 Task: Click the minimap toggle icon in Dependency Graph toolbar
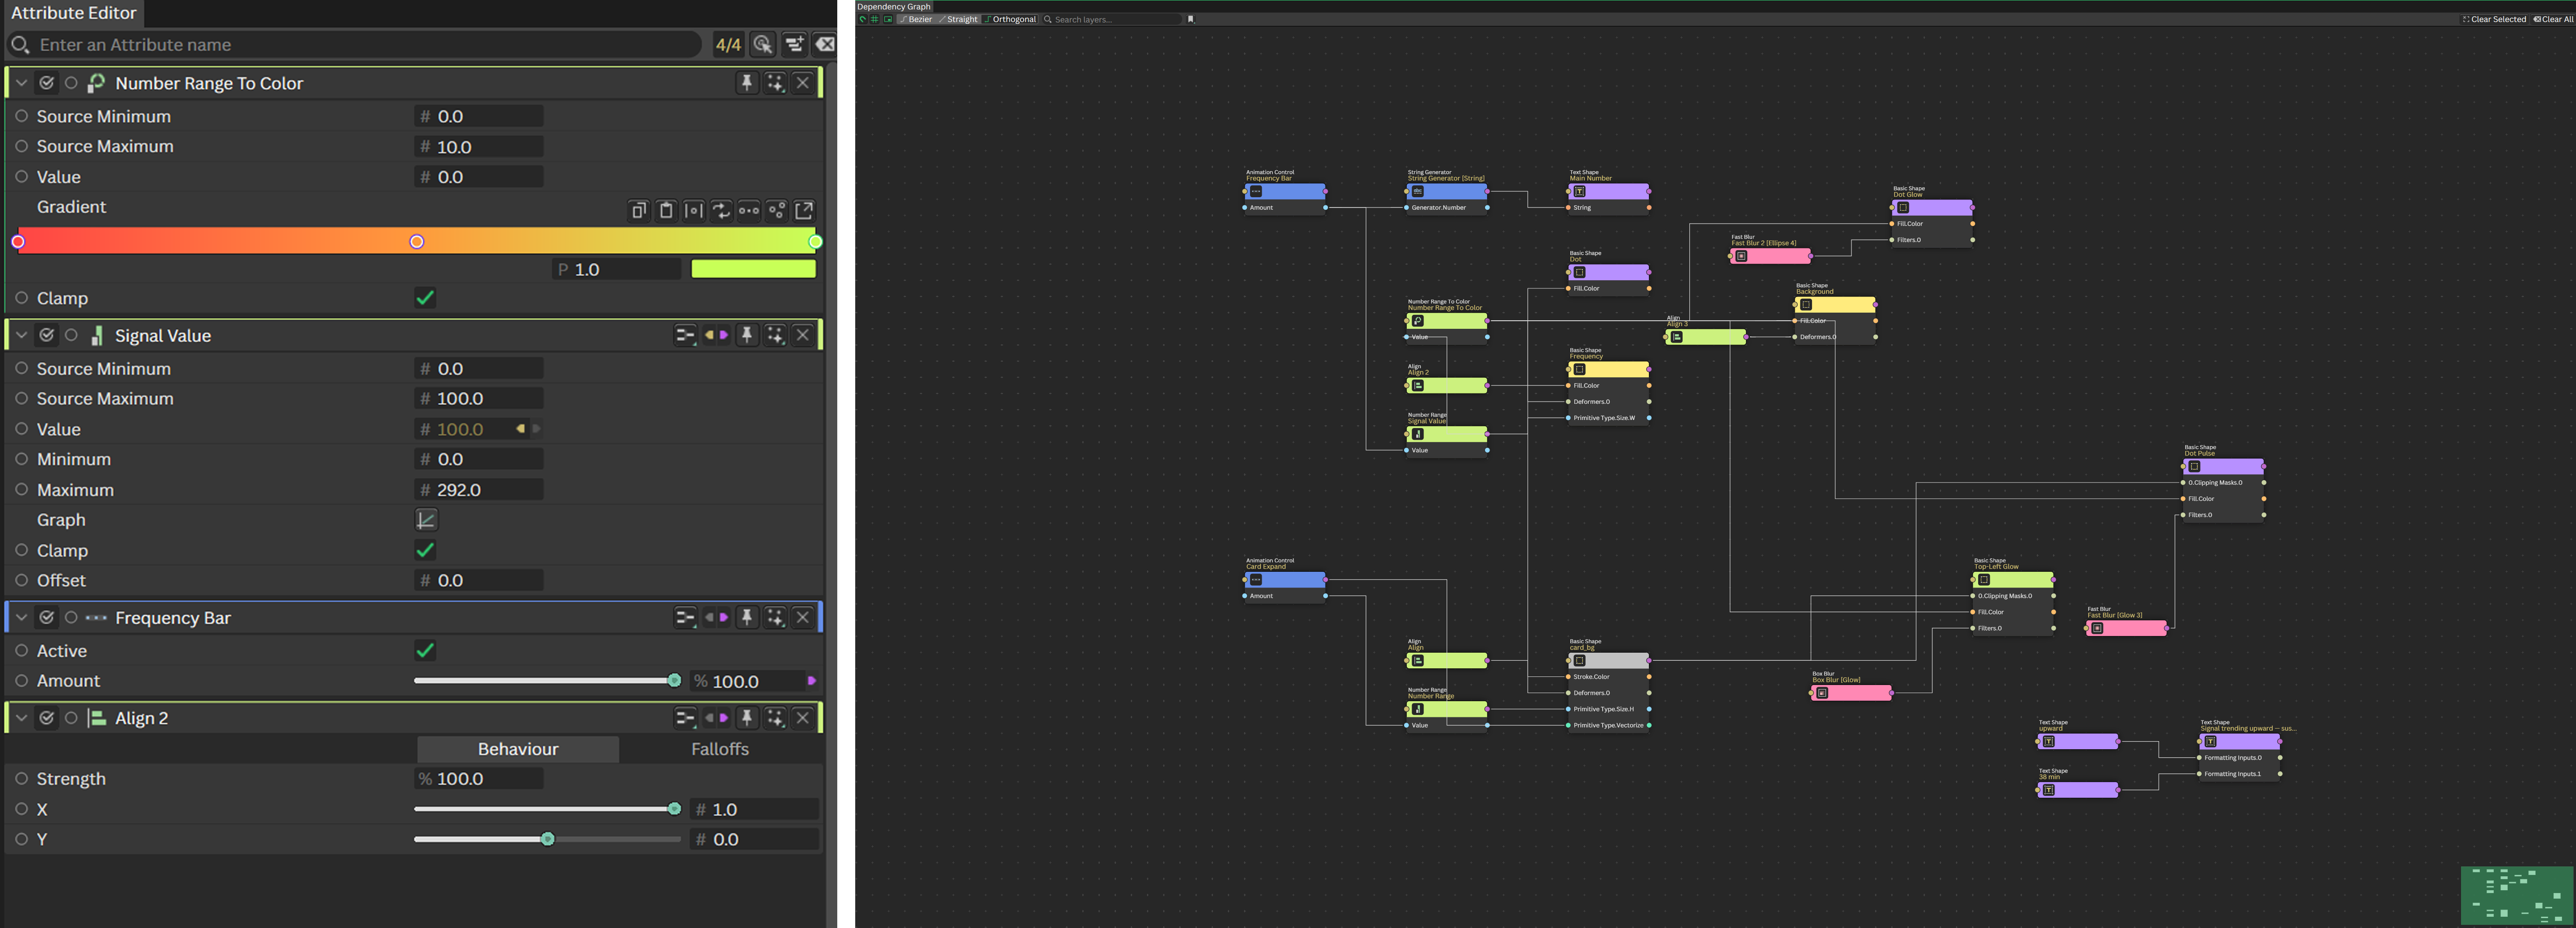coord(888,19)
